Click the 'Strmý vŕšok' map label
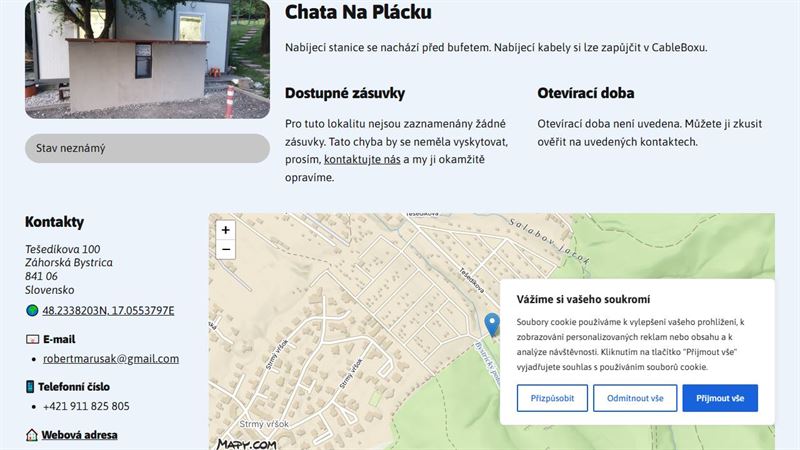Viewport: 800px width, 450px height. pos(264,424)
